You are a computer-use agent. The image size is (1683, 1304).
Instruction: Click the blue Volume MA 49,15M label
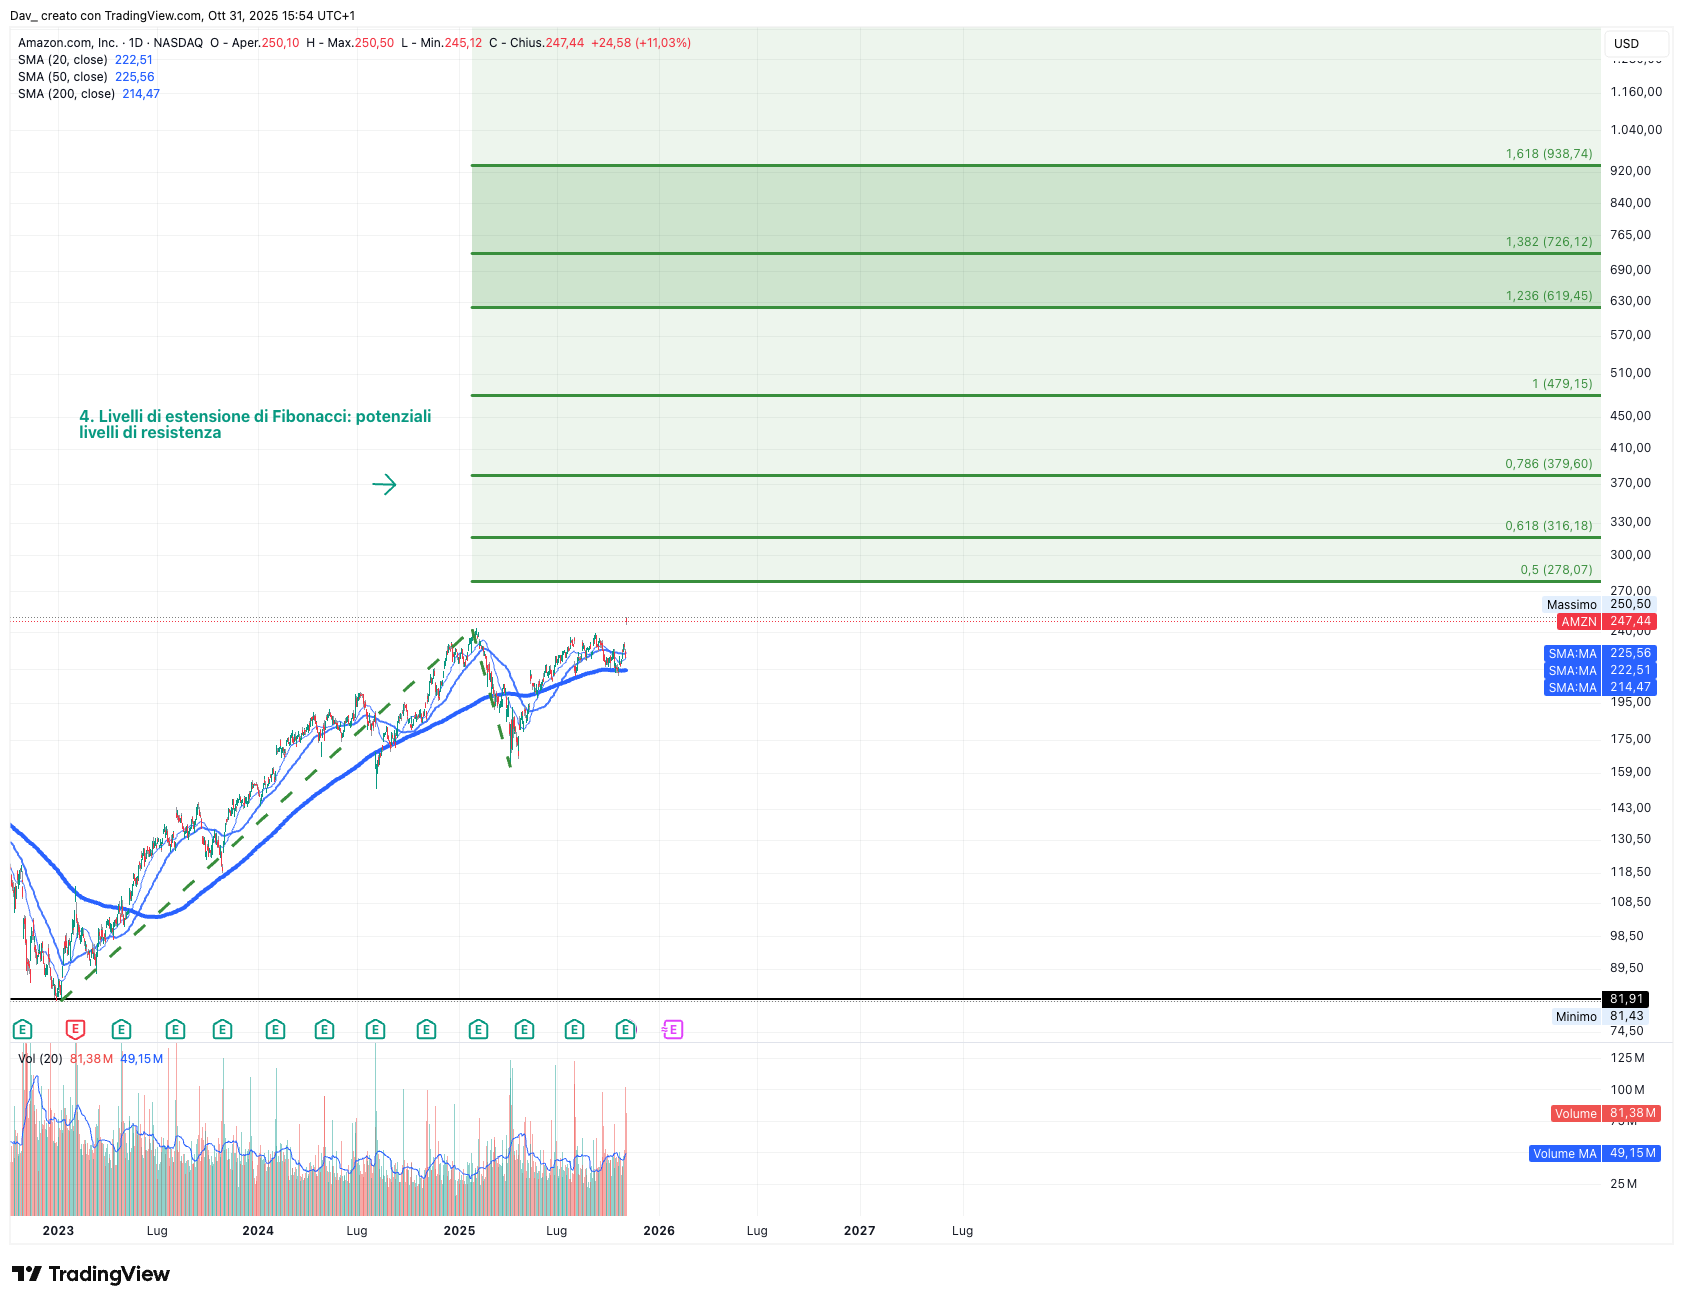(x=1595, y=1153)
